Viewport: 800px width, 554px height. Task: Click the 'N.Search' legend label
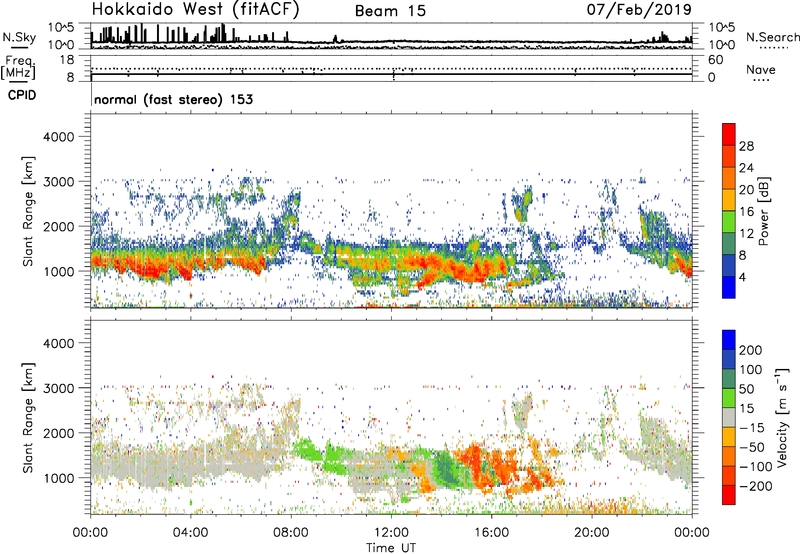click(772, 37)
